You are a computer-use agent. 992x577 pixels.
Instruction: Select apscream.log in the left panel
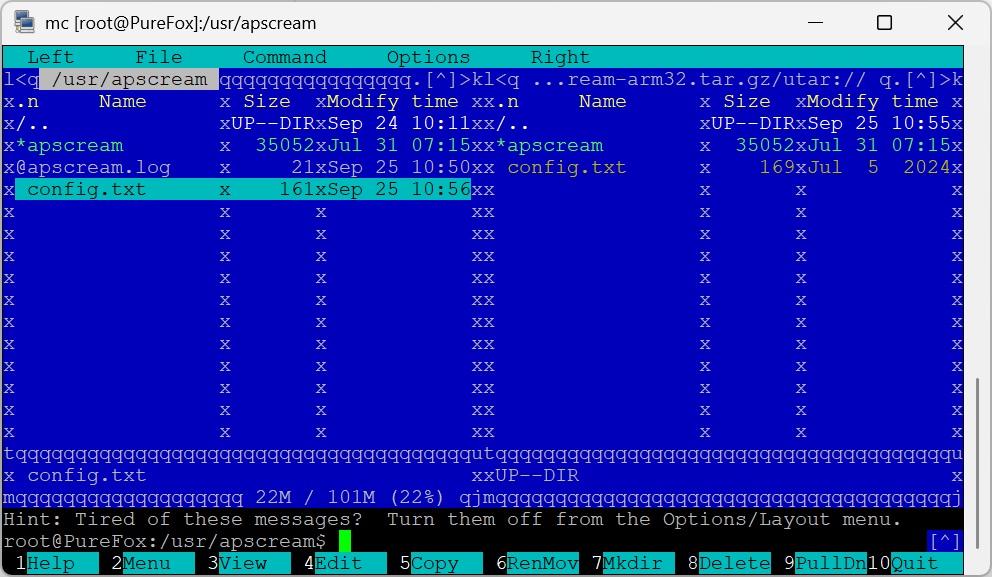98,167
